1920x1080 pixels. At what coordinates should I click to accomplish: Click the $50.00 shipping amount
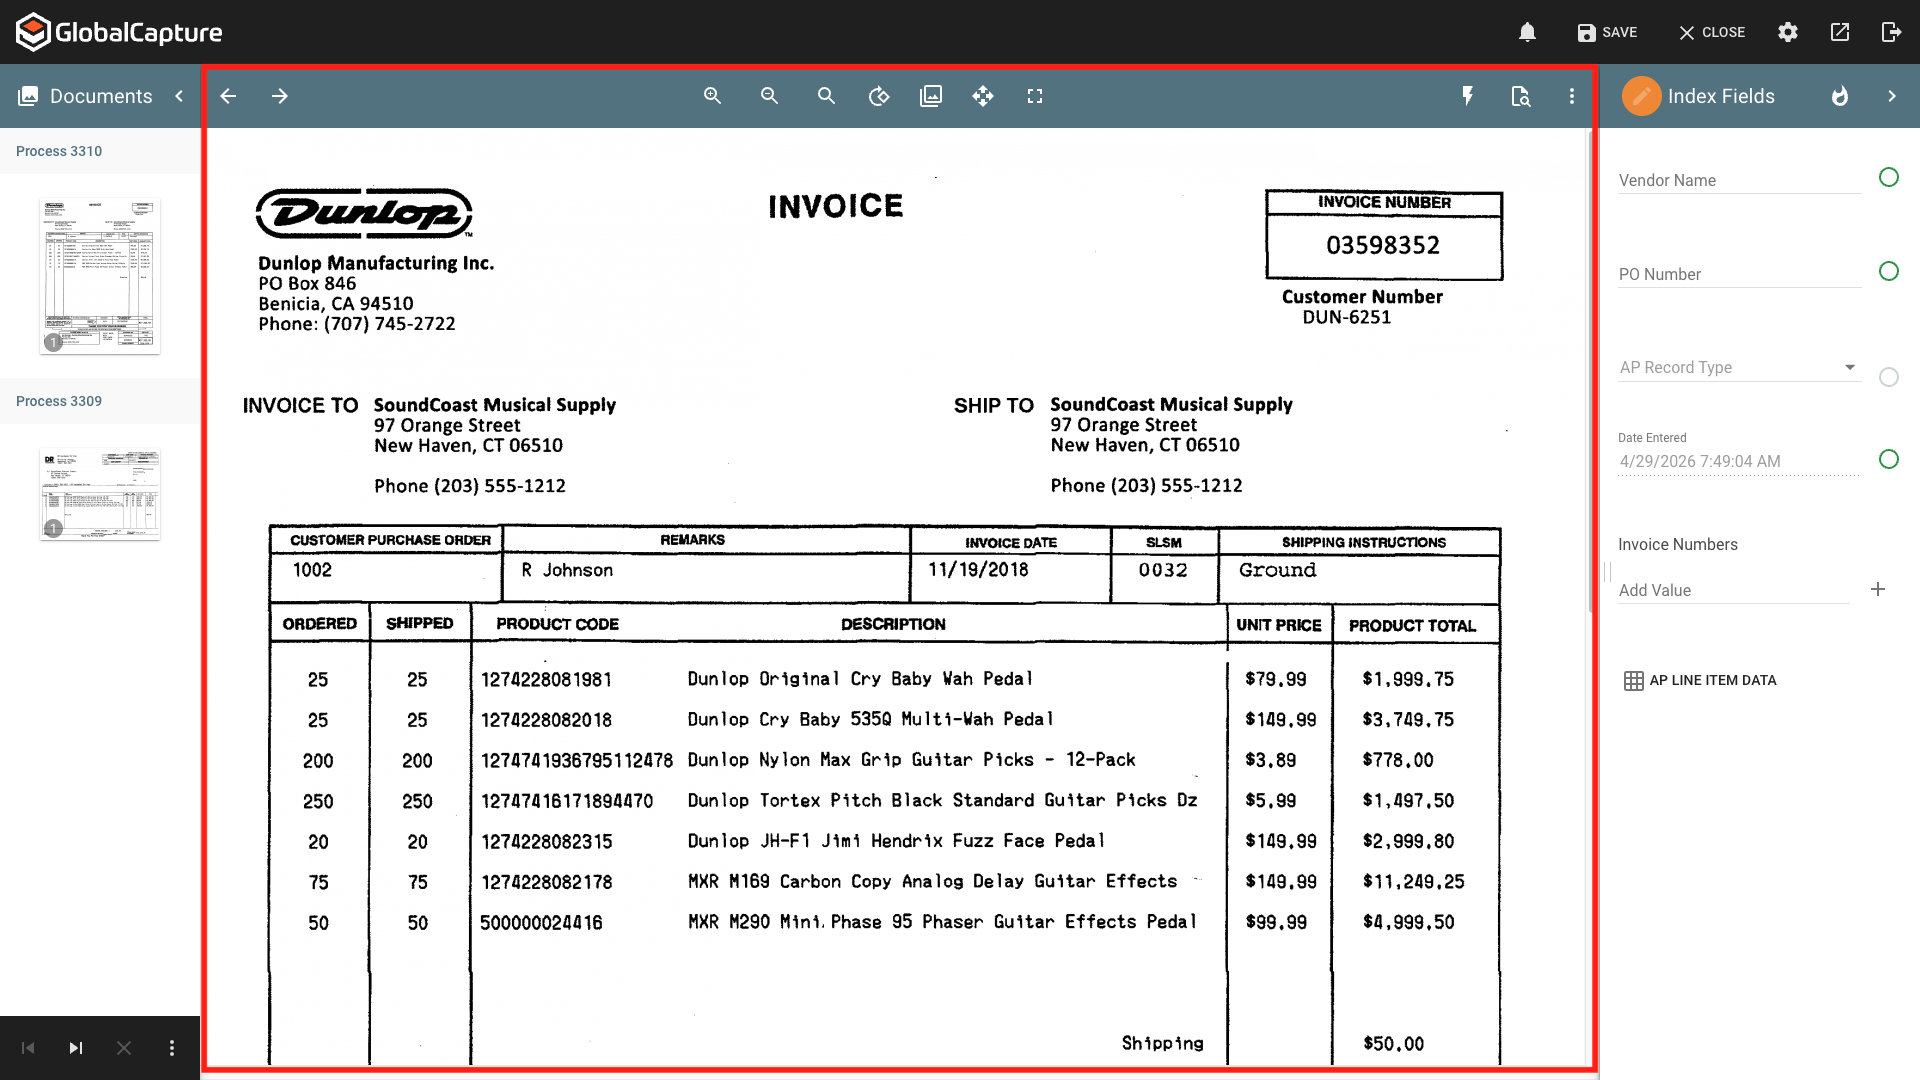(x=1393, y=1044)
